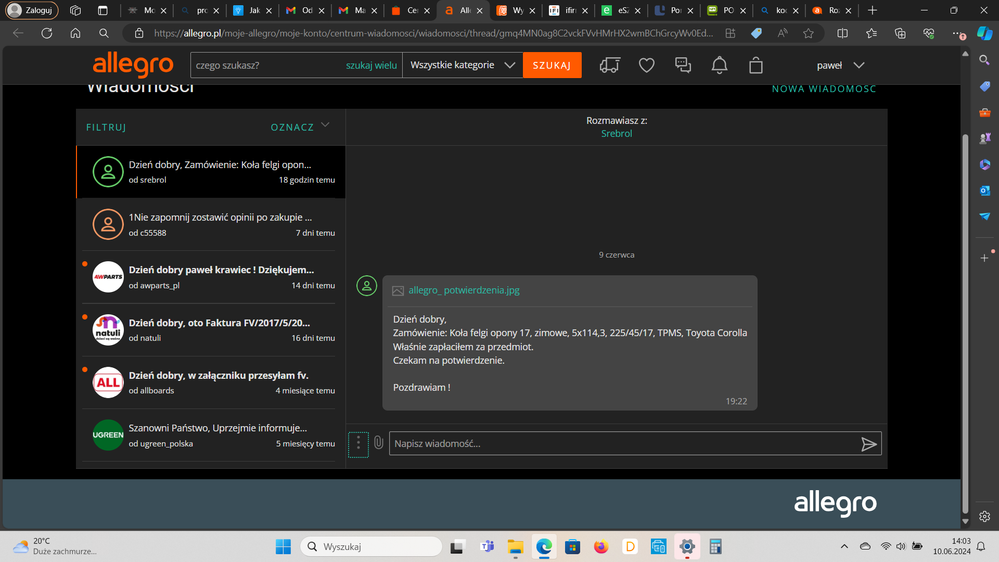Open Firefox from taskbar
This screenshot has width=999, height=562.
point(601,546)
